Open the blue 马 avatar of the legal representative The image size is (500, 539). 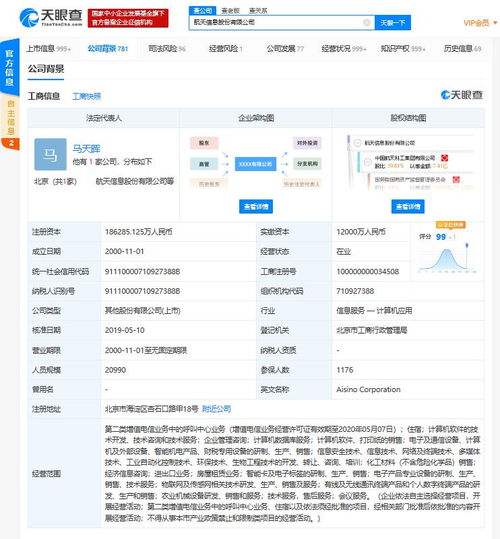tap(51, 154)
